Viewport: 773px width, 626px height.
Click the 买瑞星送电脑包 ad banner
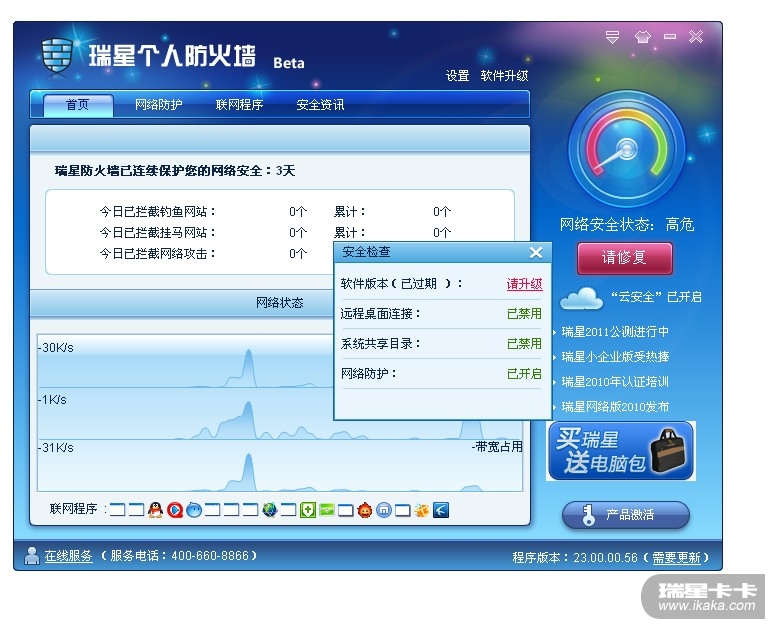(x=621, y=451)
